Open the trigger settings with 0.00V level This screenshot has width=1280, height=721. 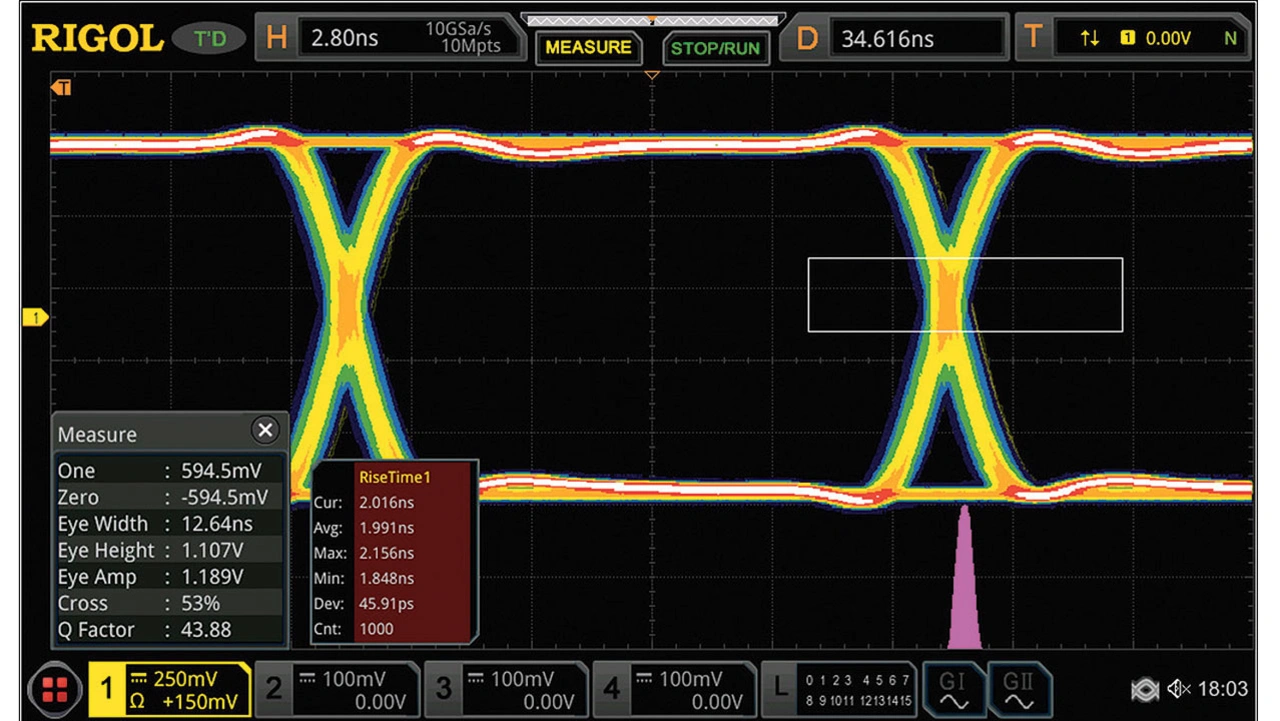[1135, 39]
